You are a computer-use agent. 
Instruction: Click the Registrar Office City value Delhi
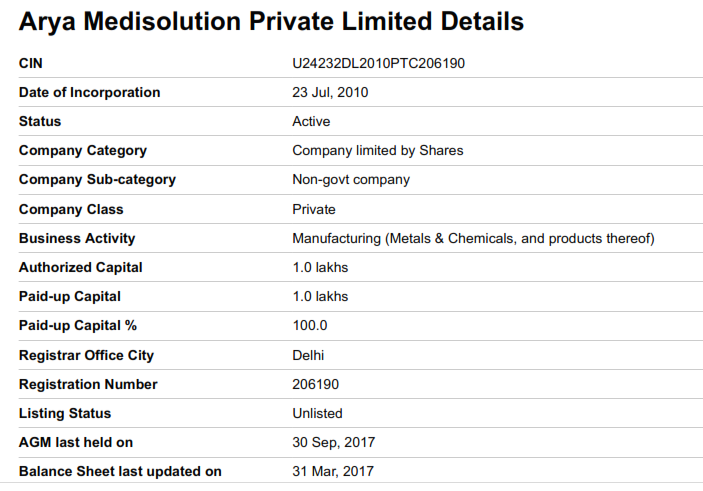pyautogui.click(x=308, y=356)
